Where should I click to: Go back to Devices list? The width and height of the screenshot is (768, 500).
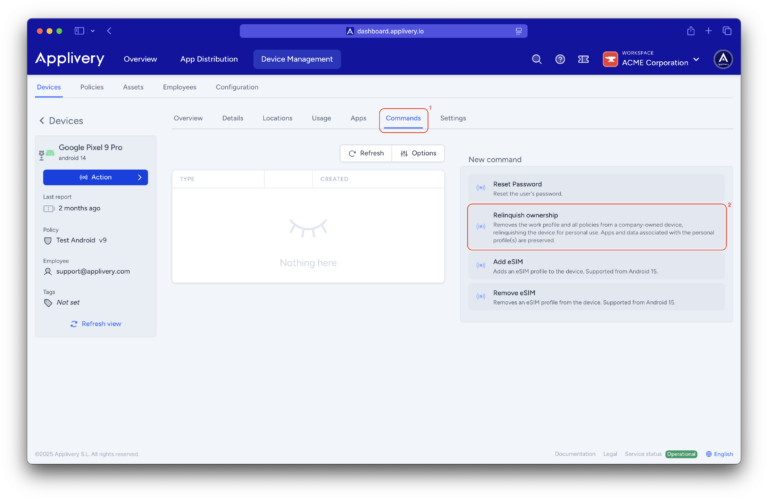coord(61,120)
